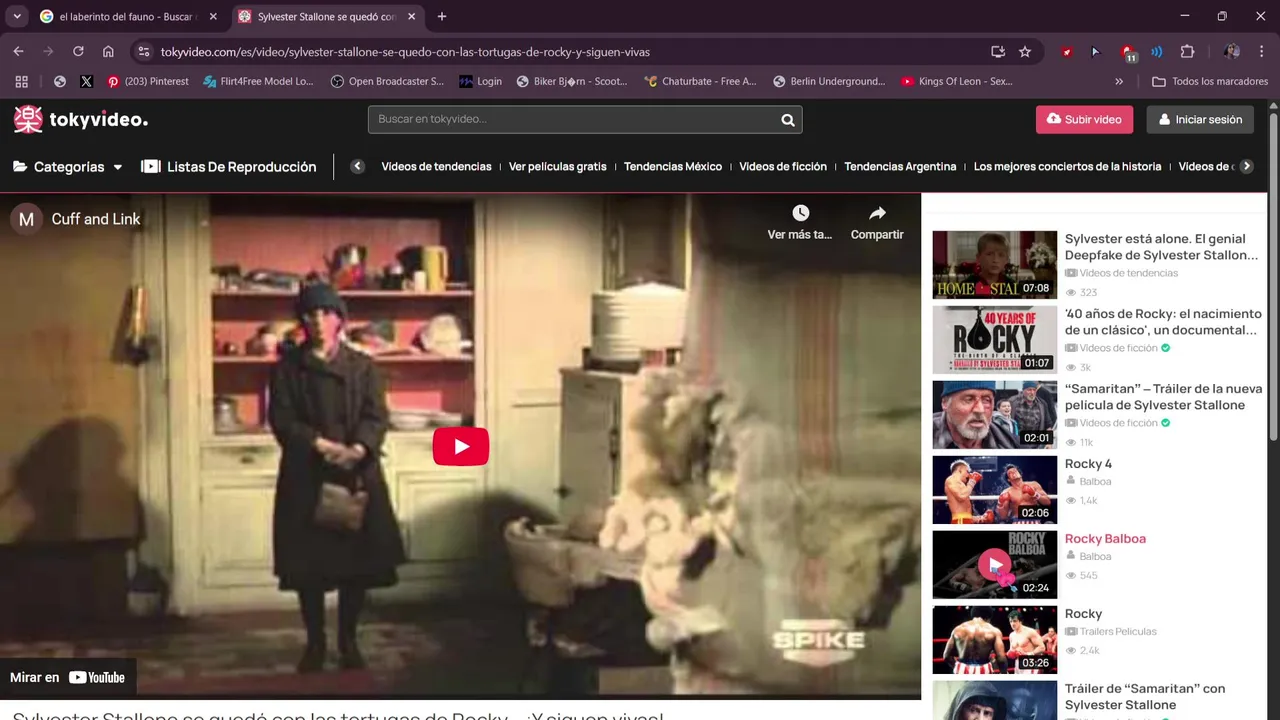The height and width of the screenshot is (720, 1280).
Task: Click the search magnifier icon
Action: [x=788, y=120]
